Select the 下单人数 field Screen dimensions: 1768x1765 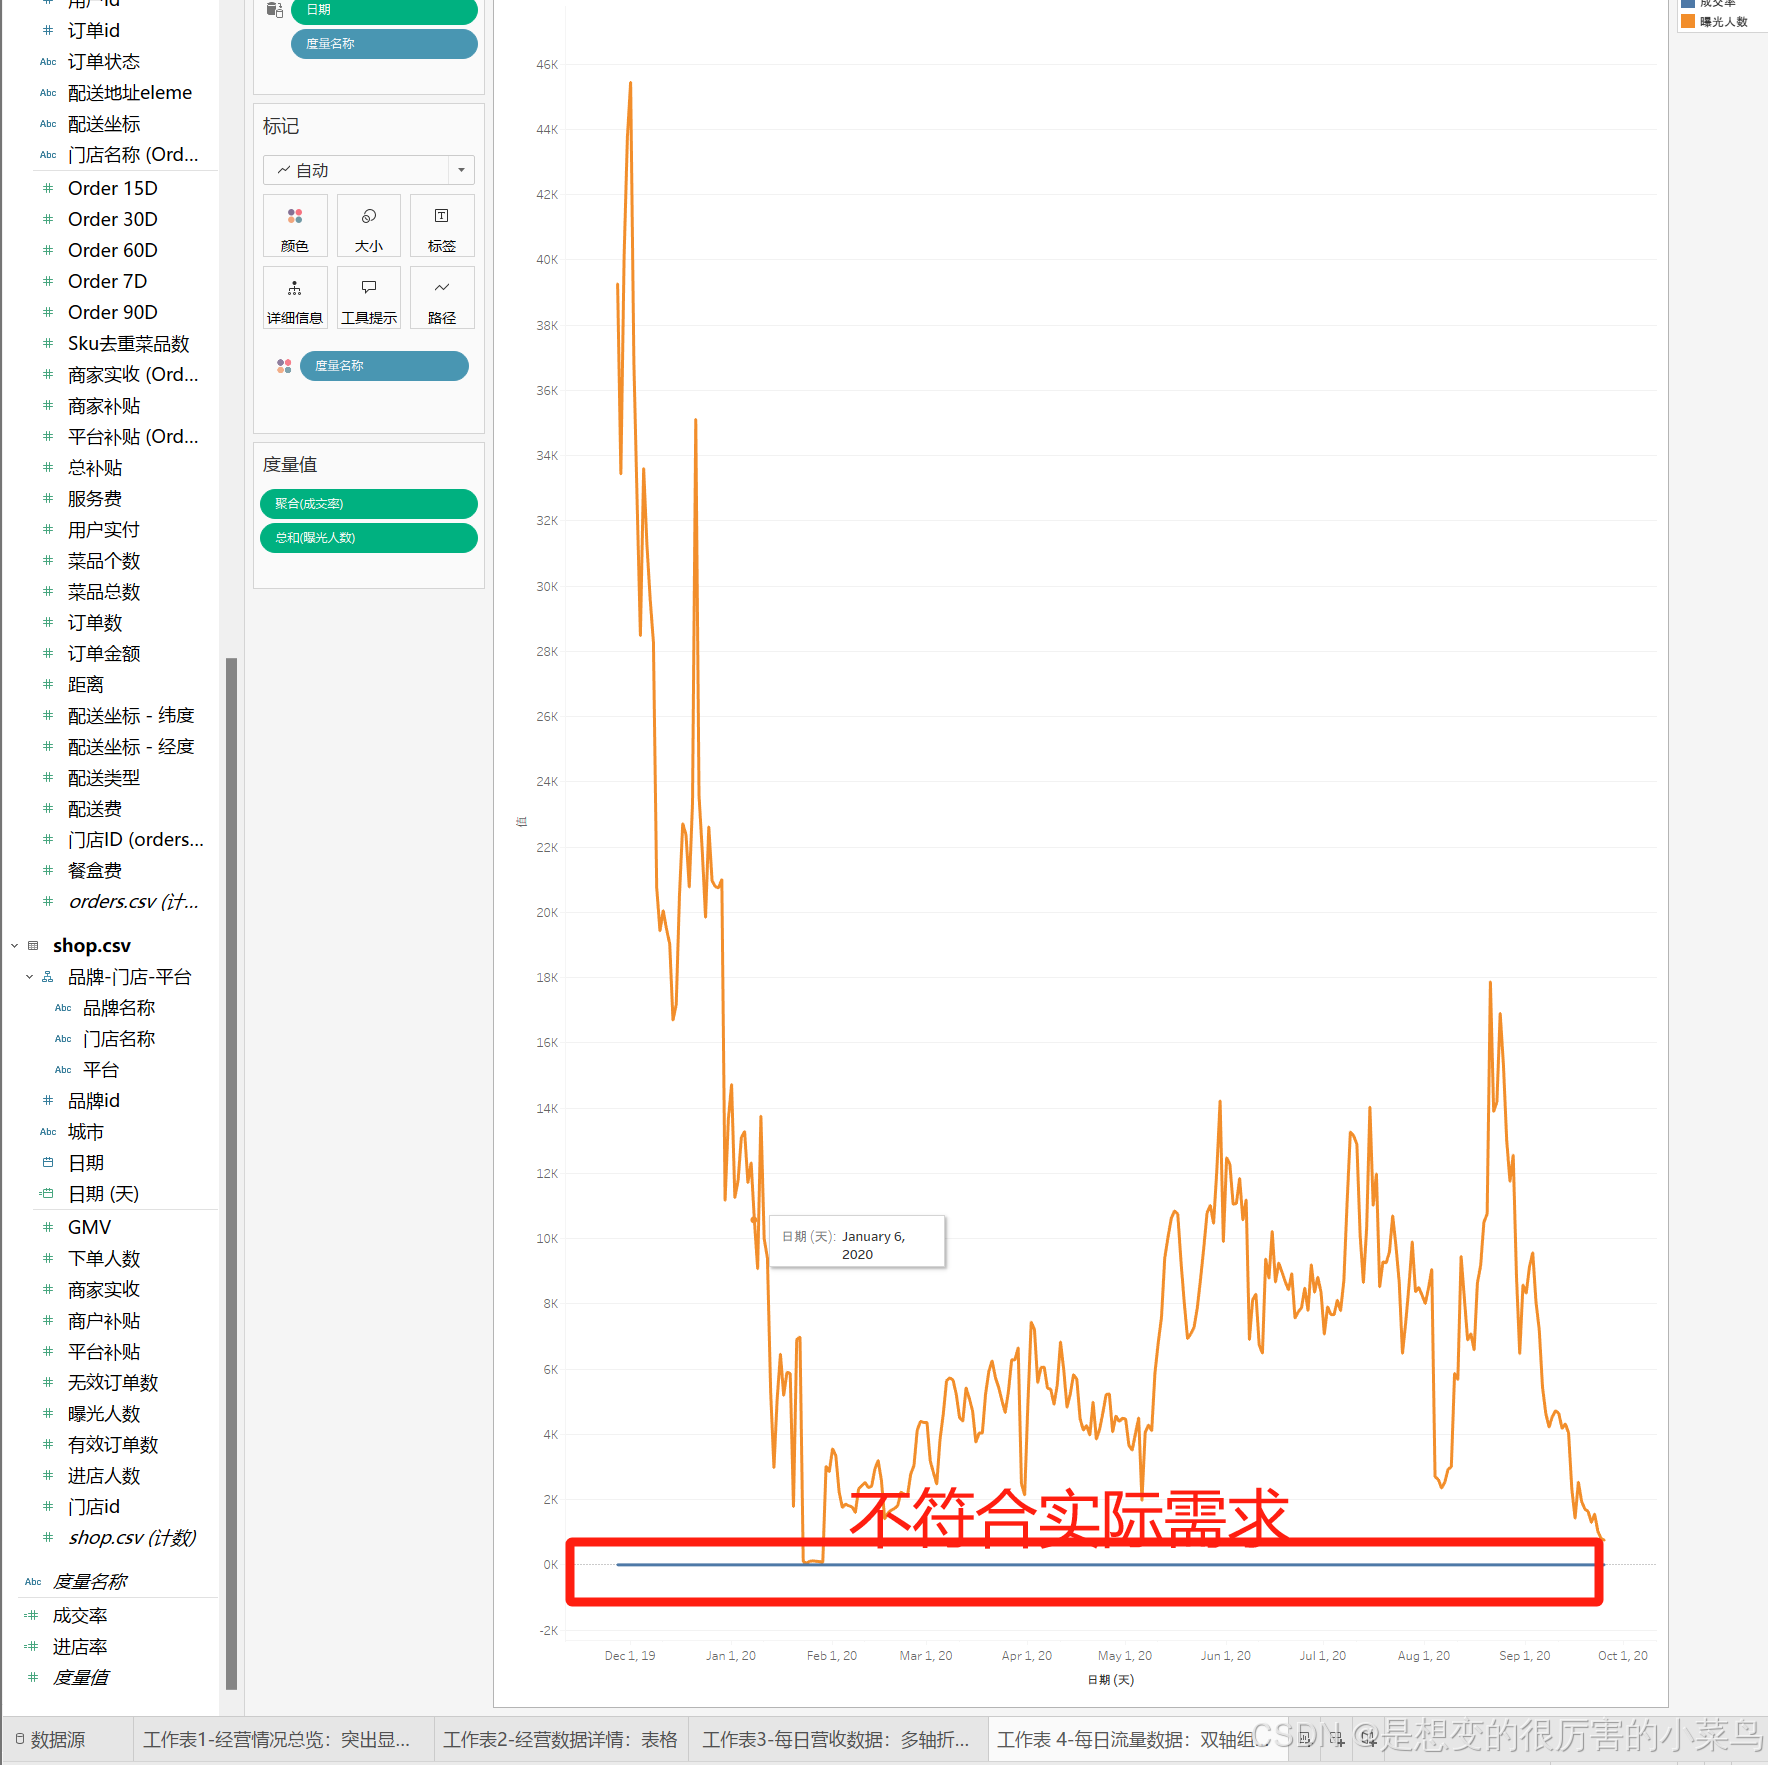pos(104,1259)
